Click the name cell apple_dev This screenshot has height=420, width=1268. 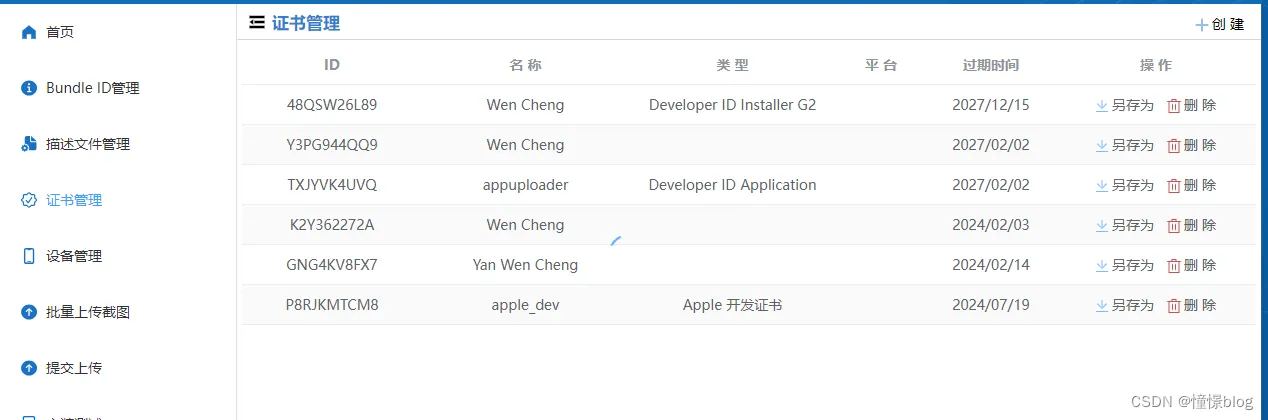point(525,305)
